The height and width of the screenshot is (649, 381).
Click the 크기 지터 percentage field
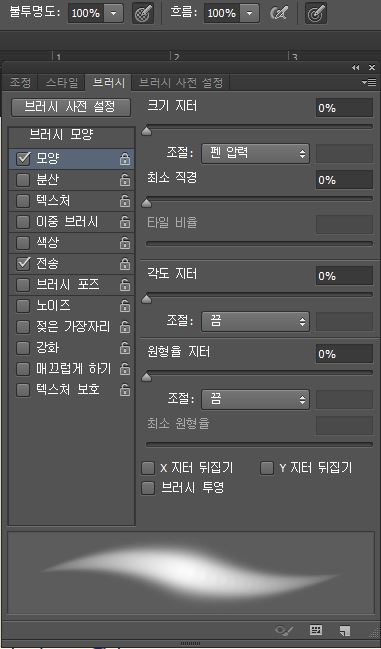point(344,108)
